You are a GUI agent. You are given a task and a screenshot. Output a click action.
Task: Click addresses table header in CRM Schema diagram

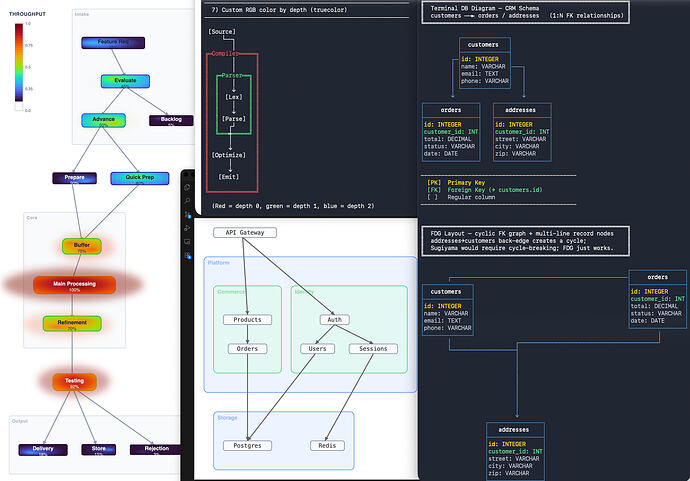click(521, 110)
